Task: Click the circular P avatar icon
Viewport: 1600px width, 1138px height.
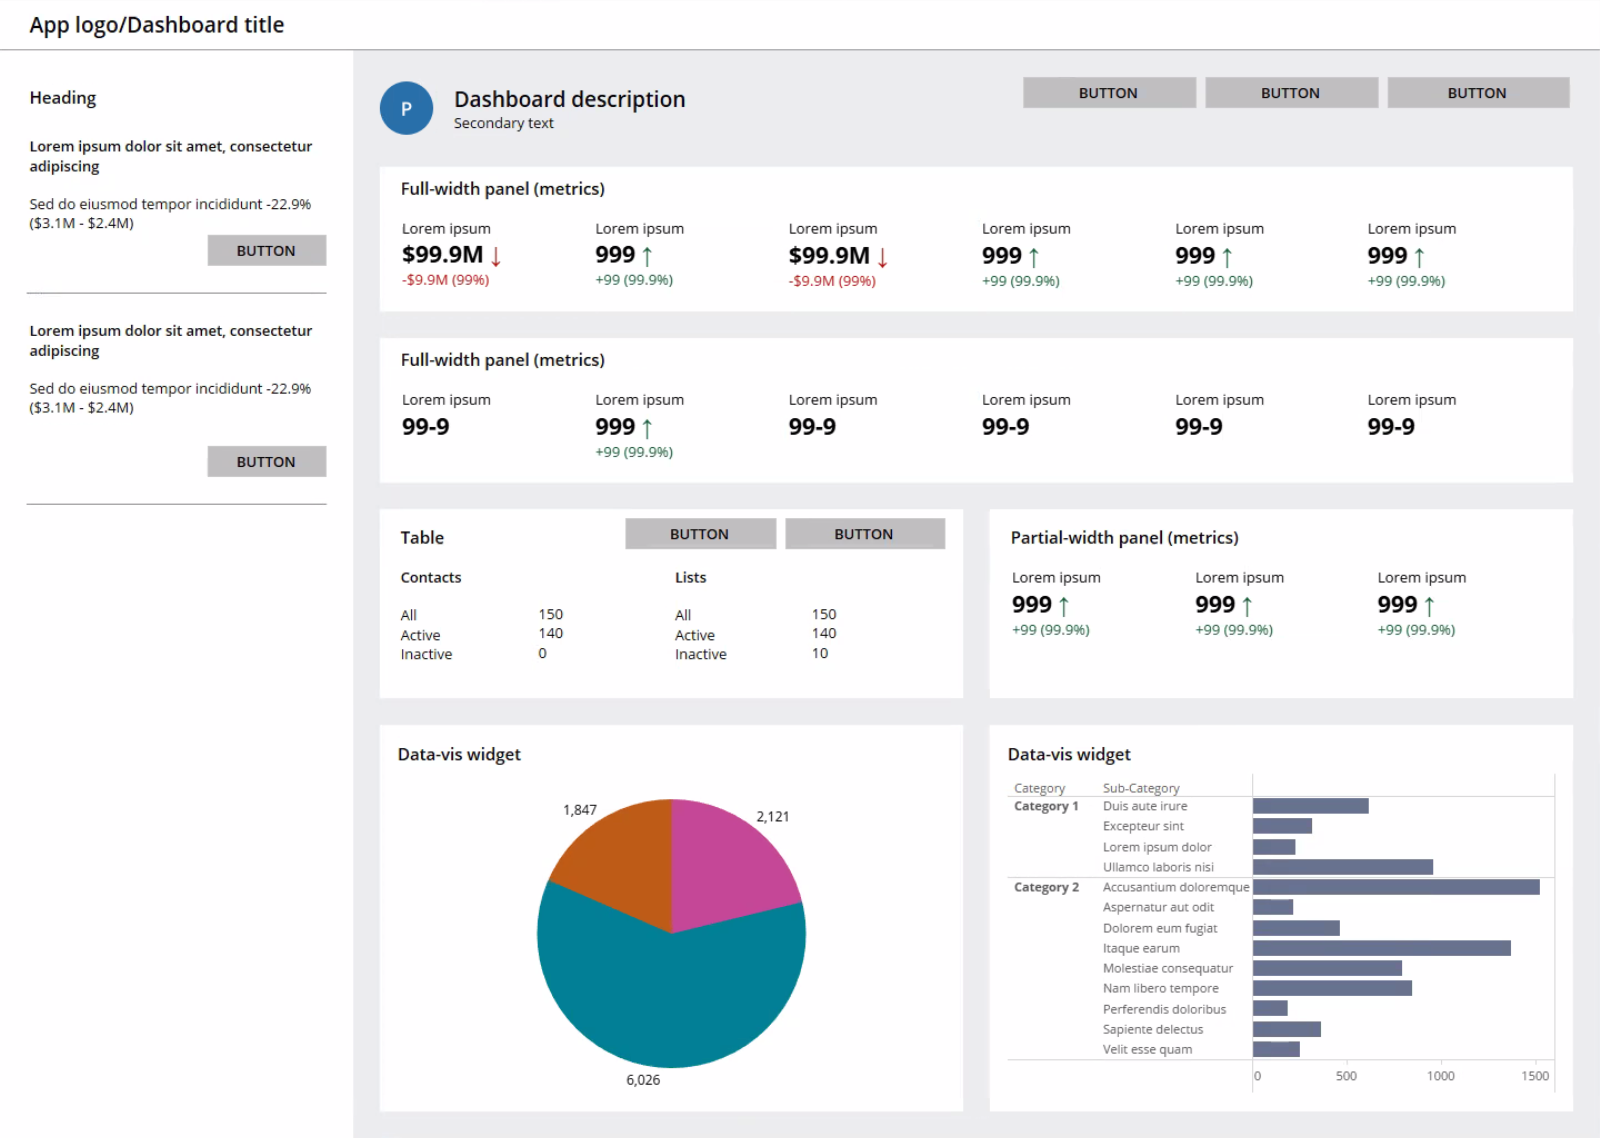Action: click(x=406, y=108)
